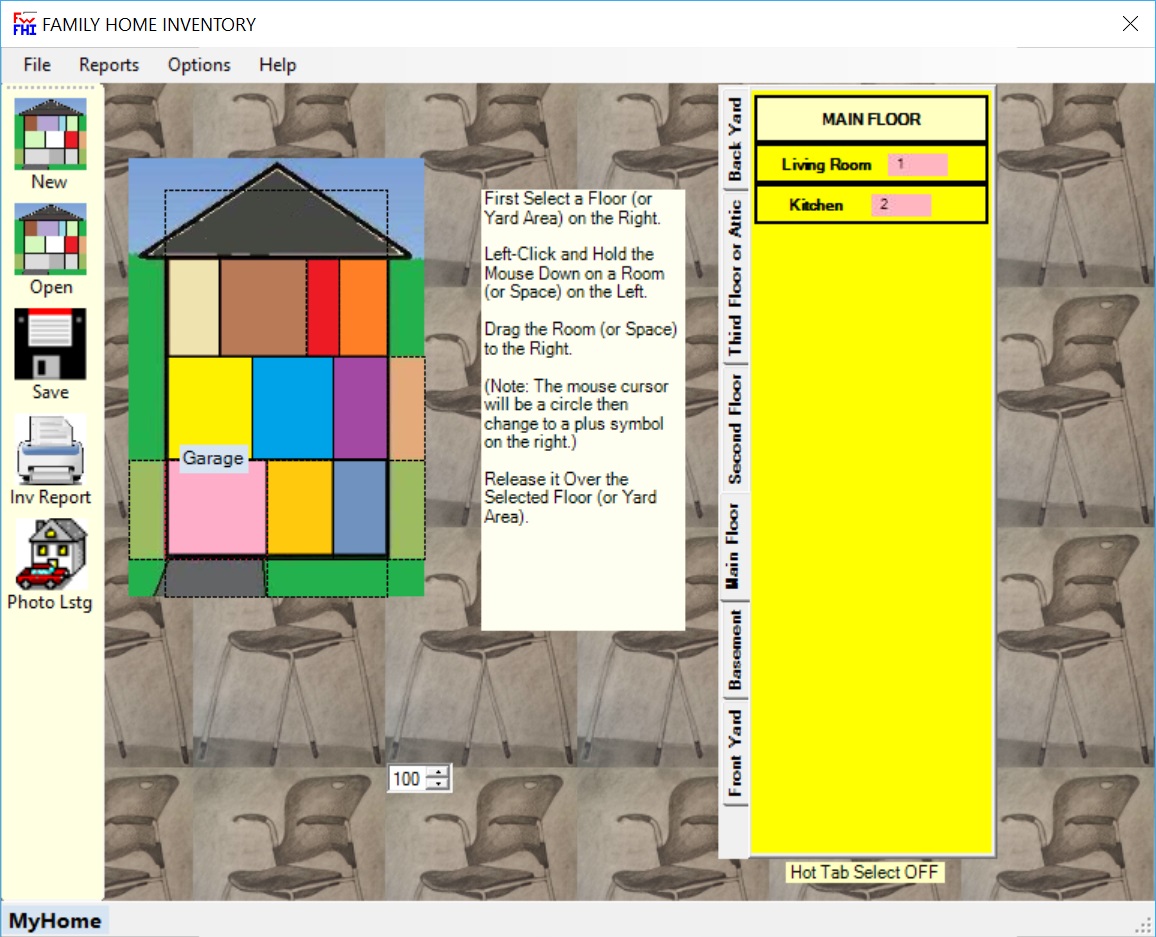Screen dimensions: 1156x937
Task: Click the right olive green side yard space
Action: (407, 509)
